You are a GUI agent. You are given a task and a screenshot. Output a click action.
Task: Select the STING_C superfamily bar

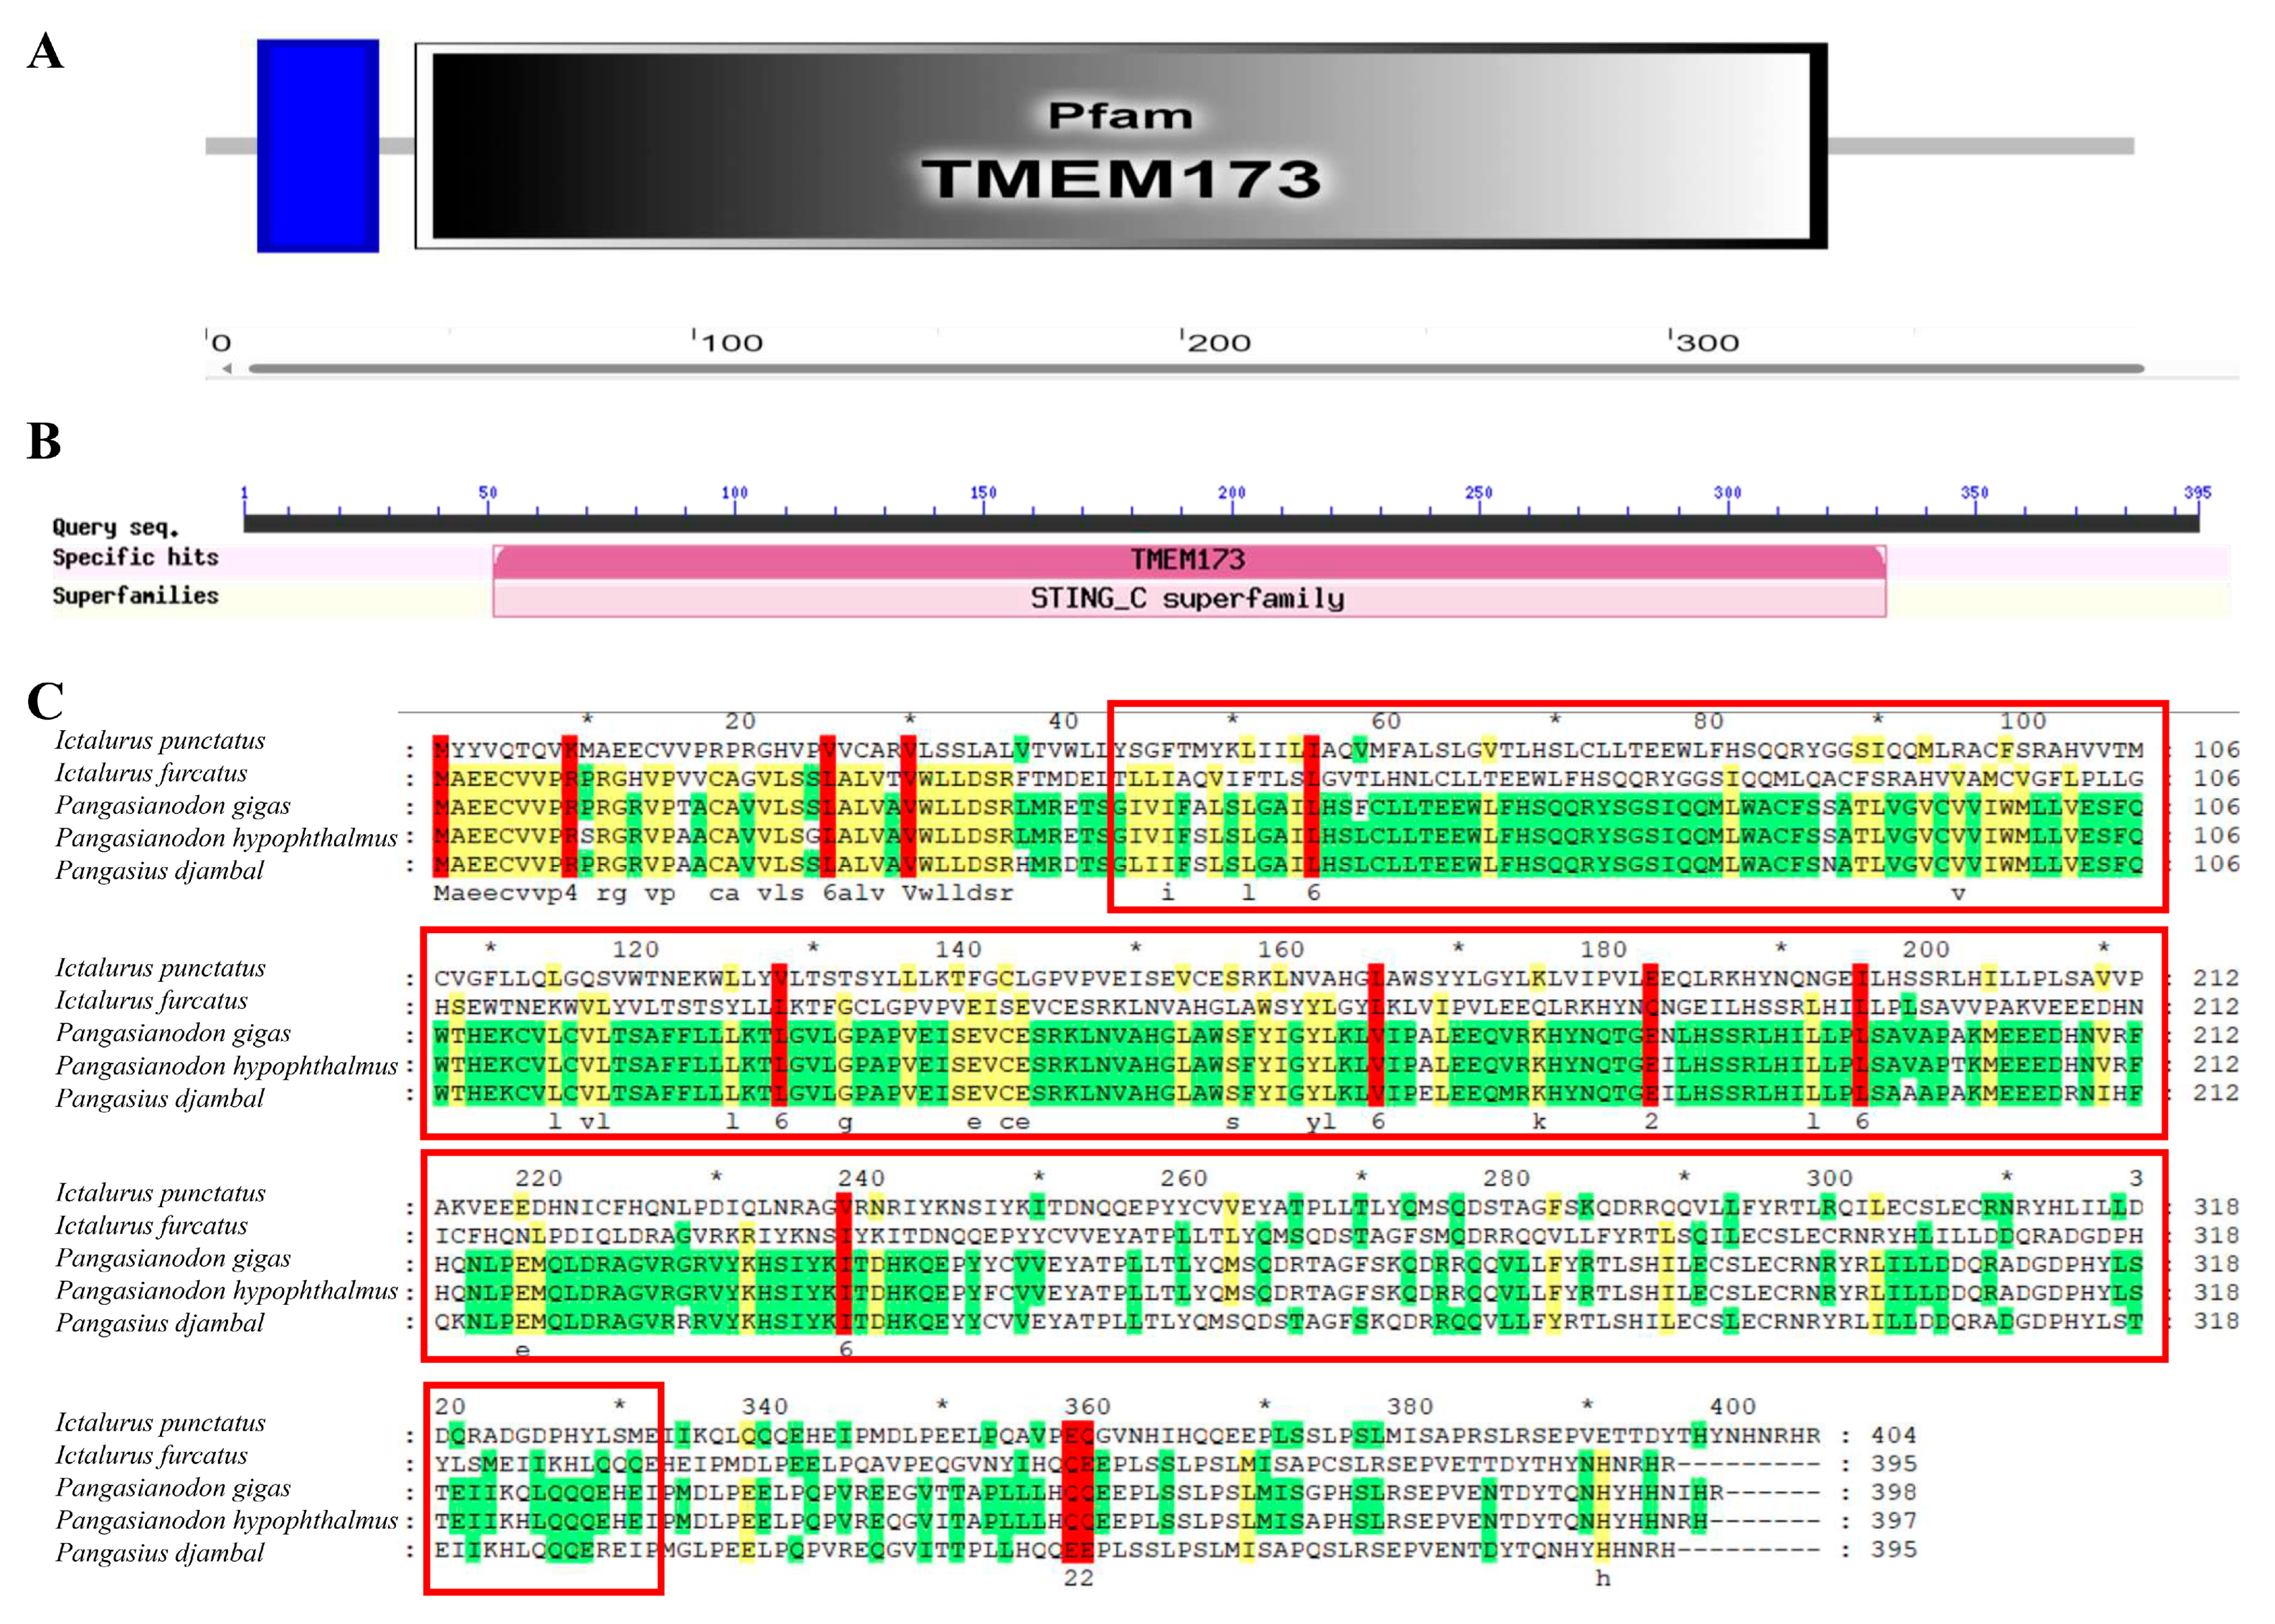pyautogui.click(x=1189, y=599)
